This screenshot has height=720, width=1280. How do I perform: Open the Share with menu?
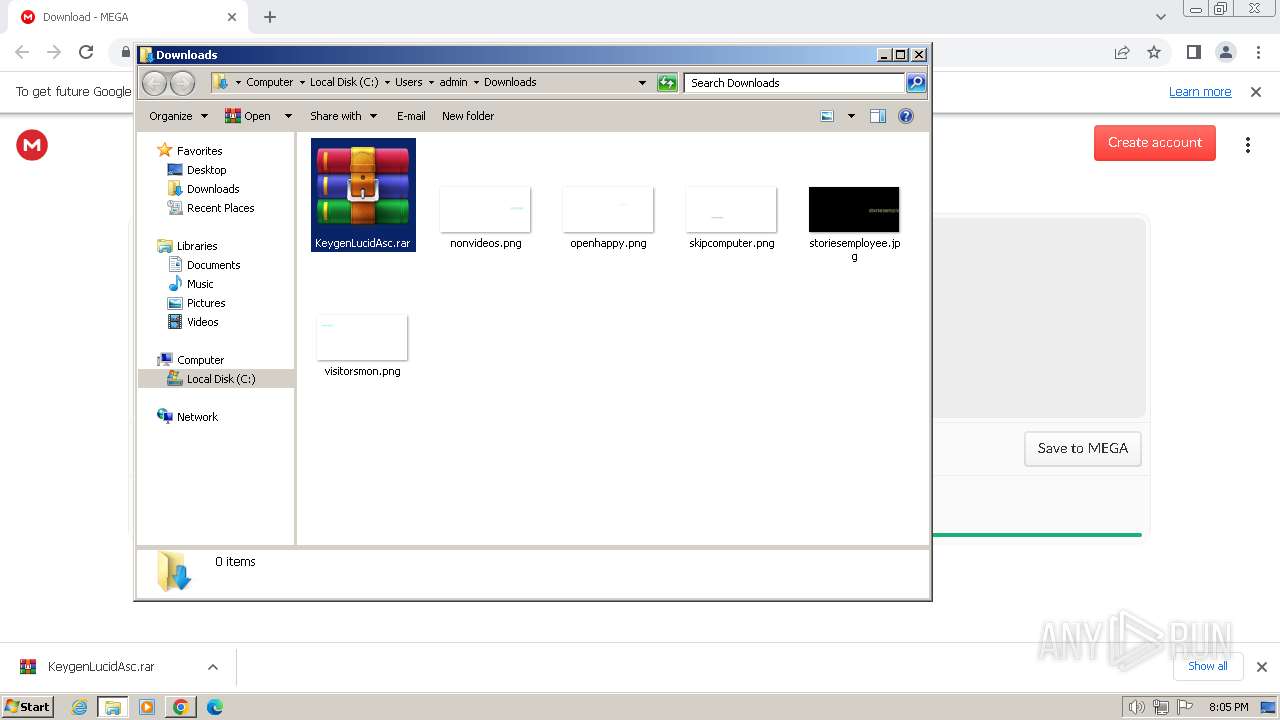point(343,116)
